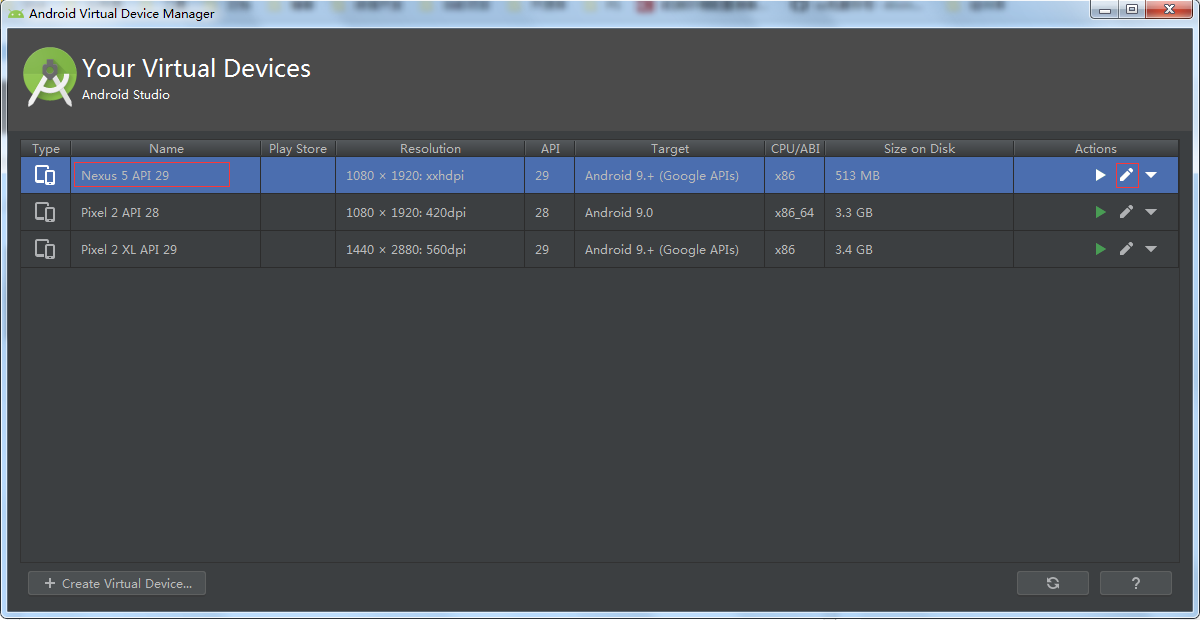Click the Nexus 5 device type icon
The image size is (1200, 620).
point(45,175)
